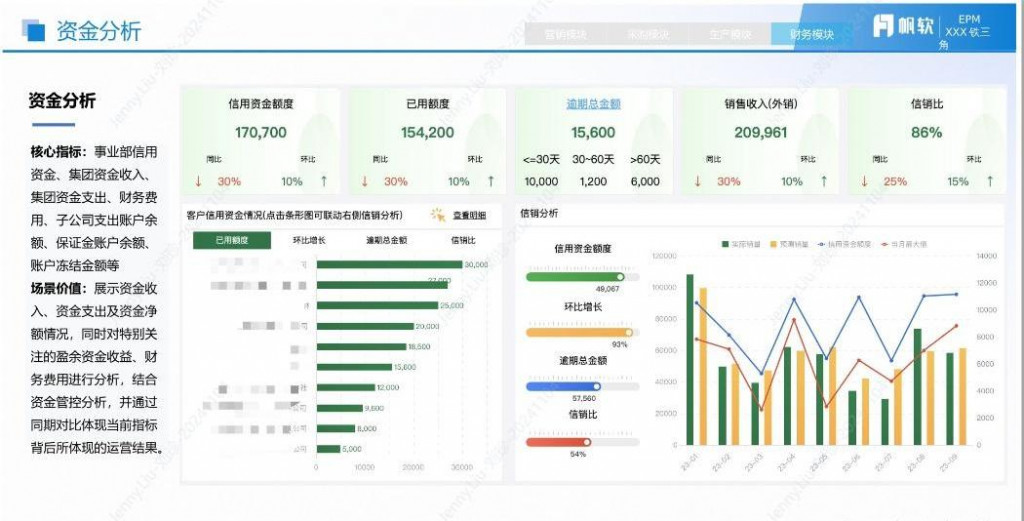The height and width of the screenshot is (521, 1024).
Task: Open the 生产模块 tab
Action: pyautogui.click(x=730, y=34)
